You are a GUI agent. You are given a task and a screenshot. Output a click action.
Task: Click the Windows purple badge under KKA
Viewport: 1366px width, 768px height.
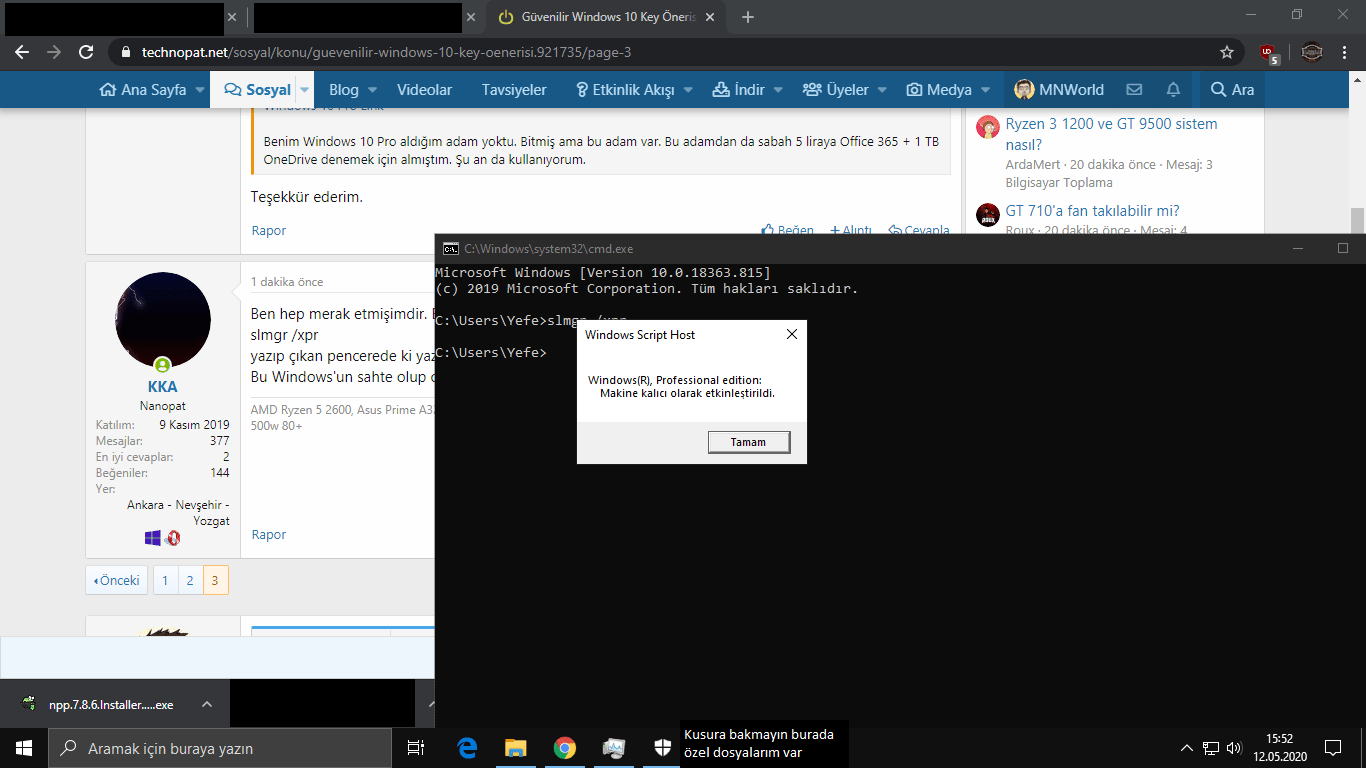coord(153,538)
